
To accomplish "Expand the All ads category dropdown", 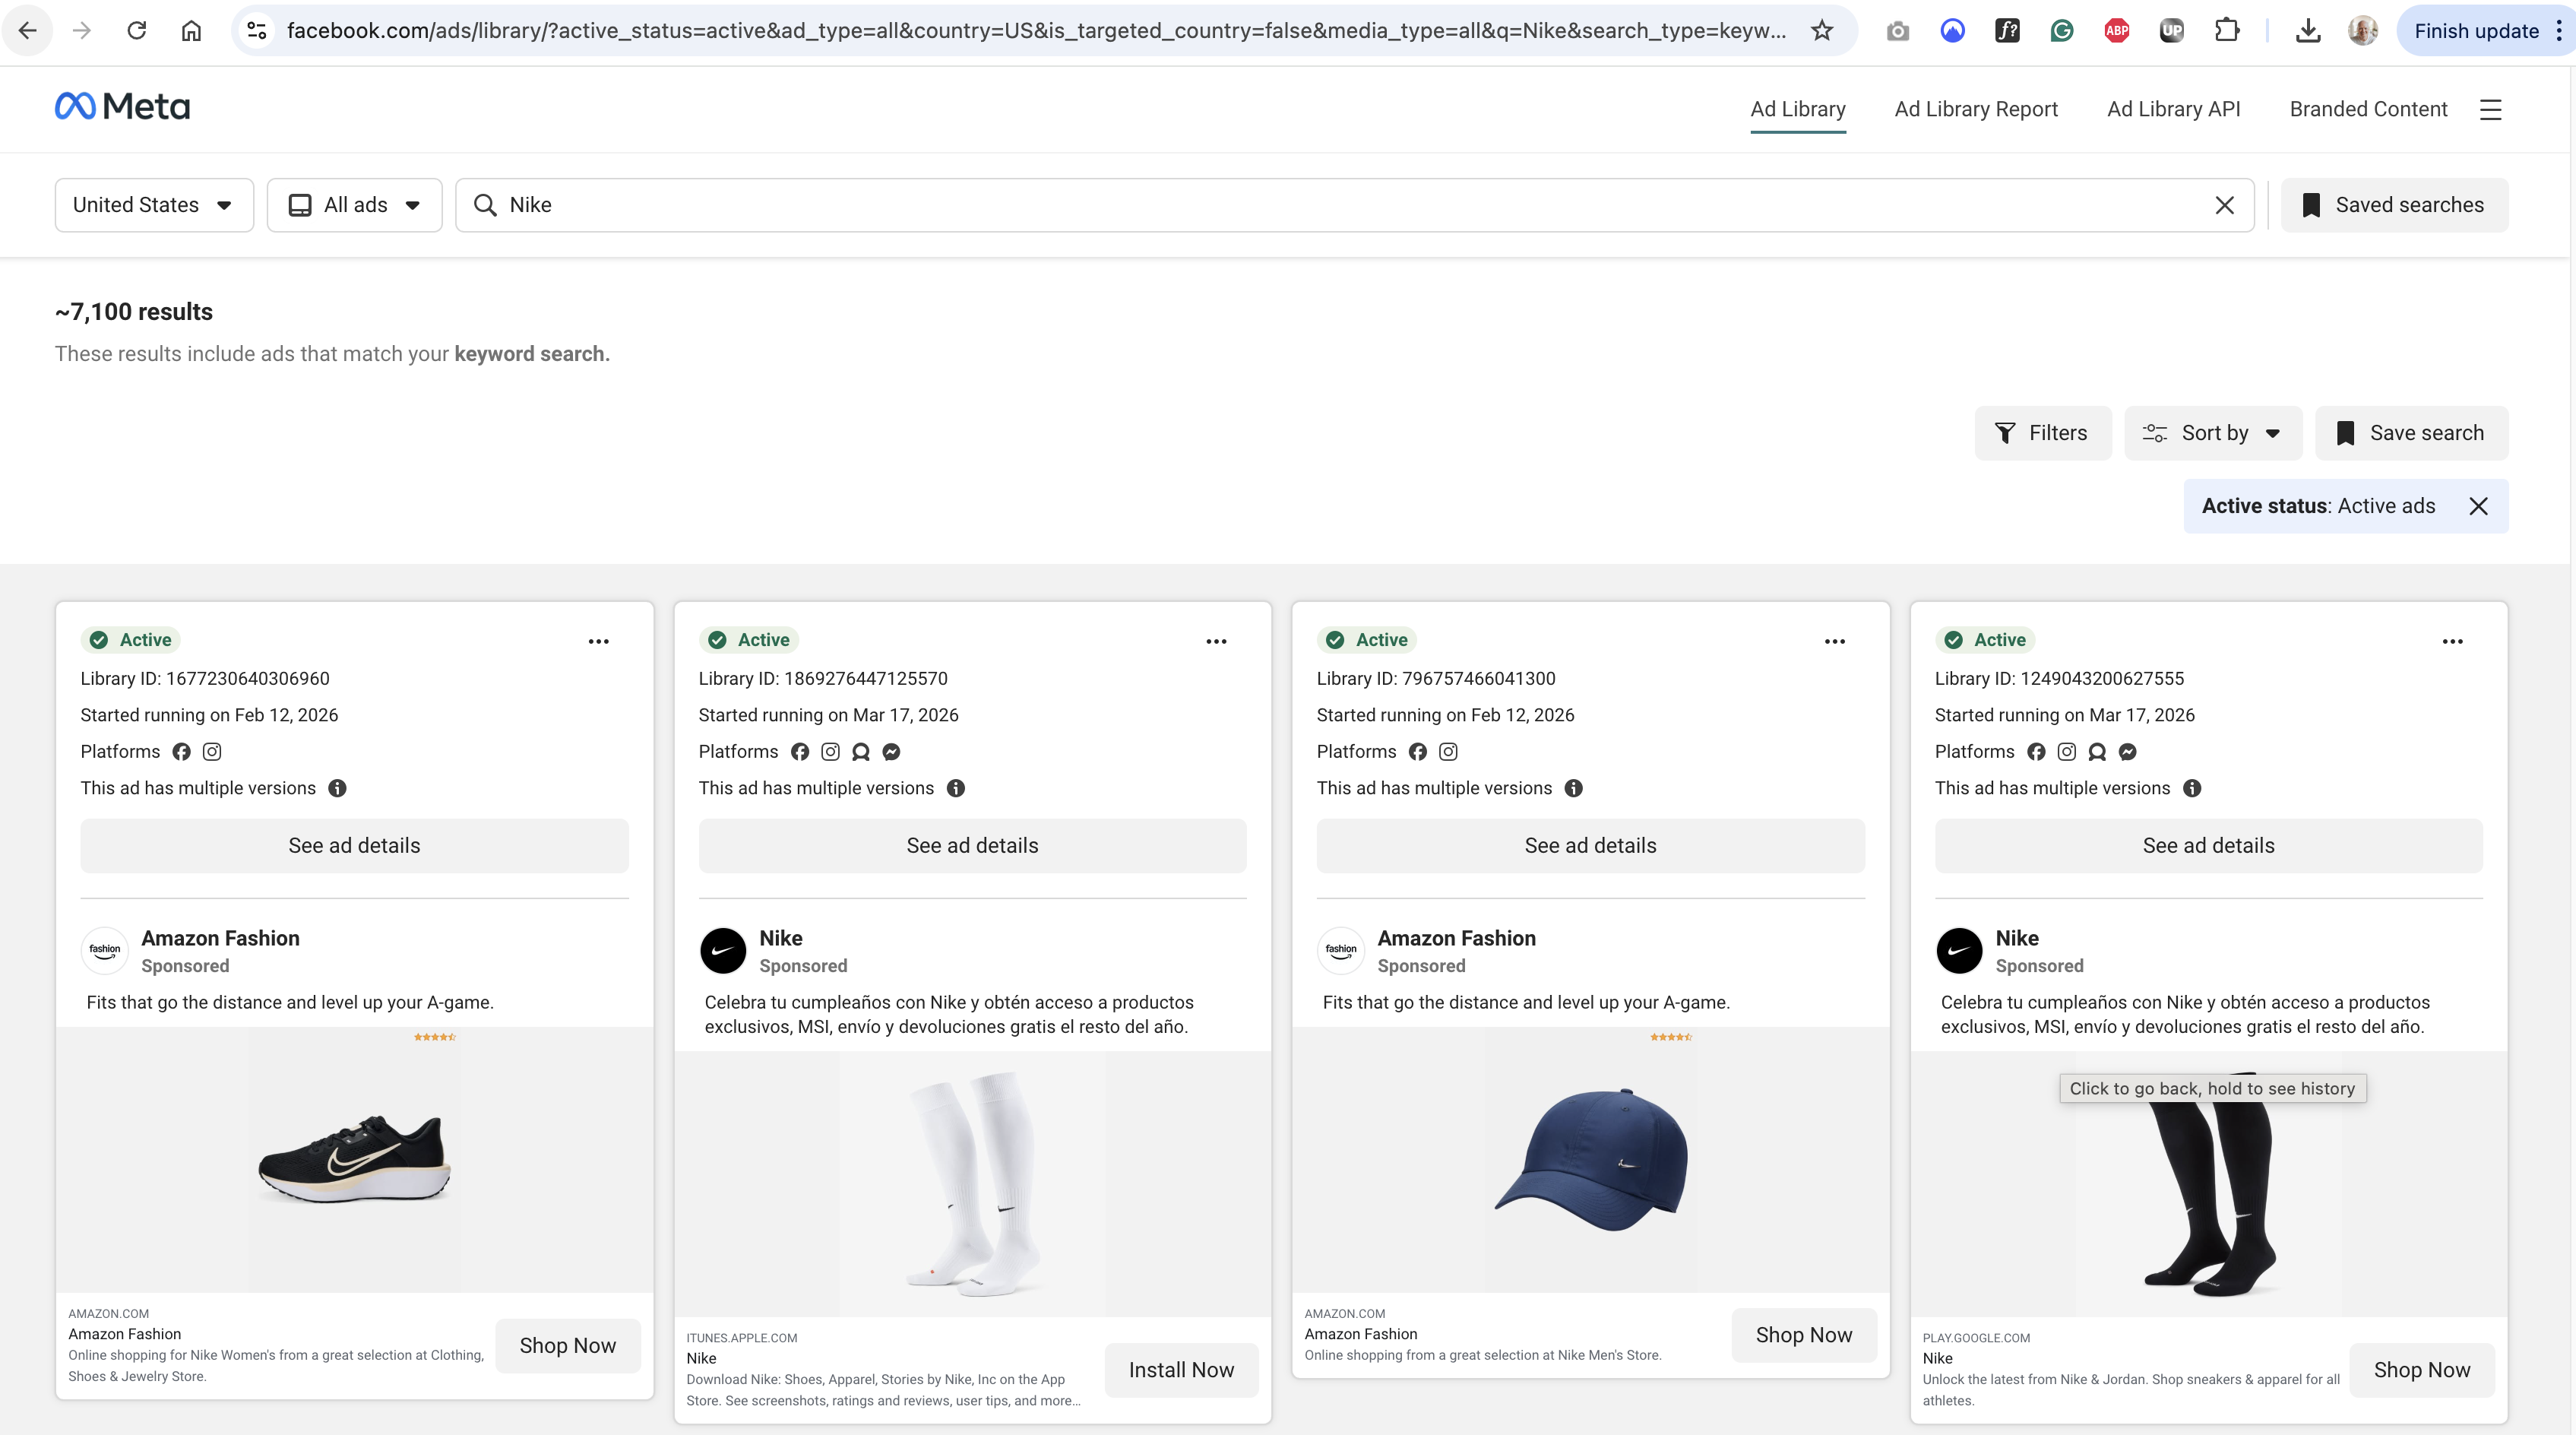I will tap(355, 205).
